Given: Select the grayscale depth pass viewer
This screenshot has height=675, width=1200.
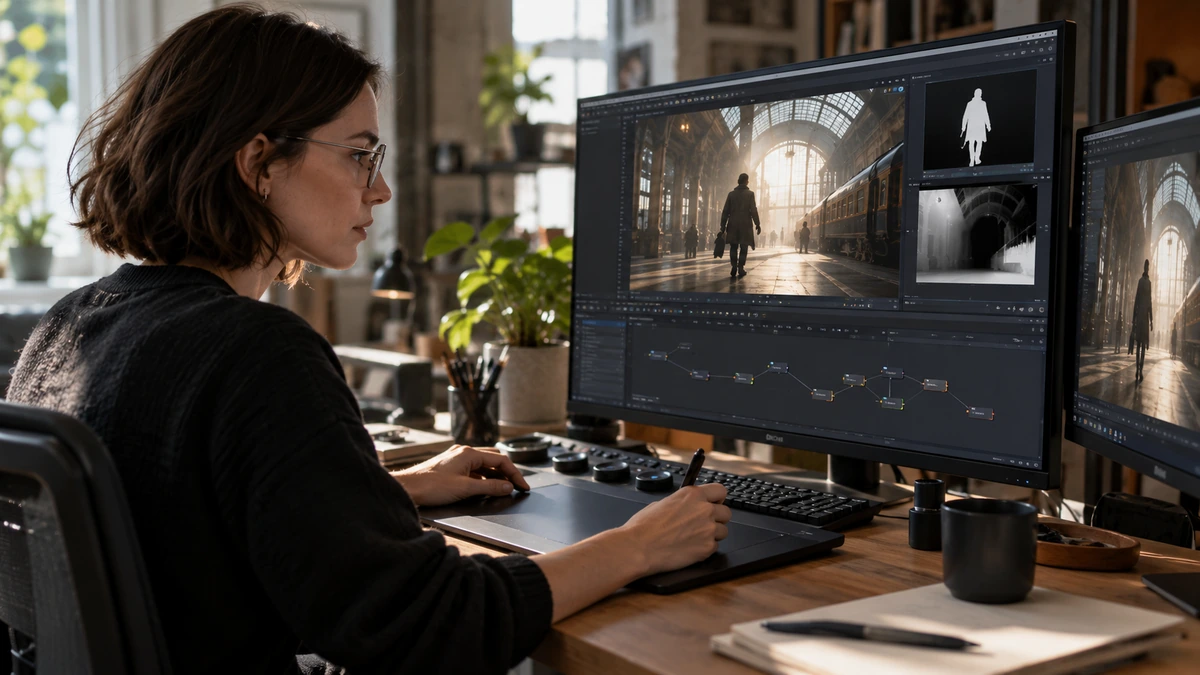Looking at the screenshot, I should (976, 233).
